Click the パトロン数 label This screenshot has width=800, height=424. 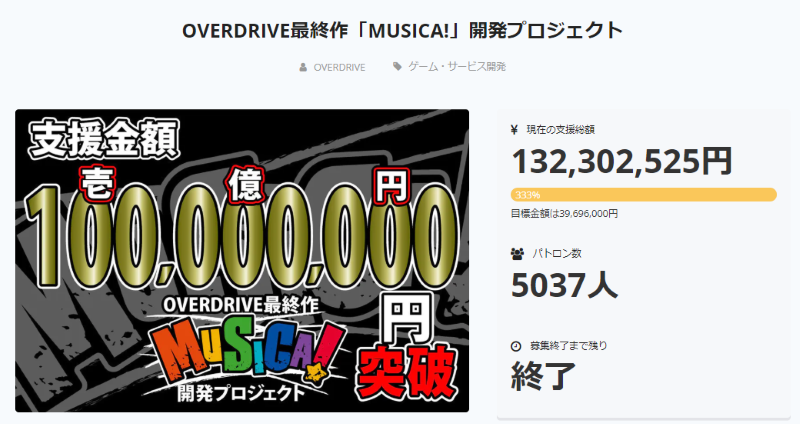(557, 254)
